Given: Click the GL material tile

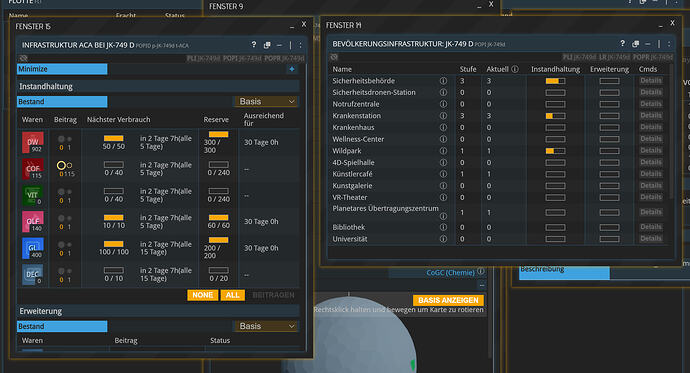Looking at the screenshot, I should (x=33, y=248).
